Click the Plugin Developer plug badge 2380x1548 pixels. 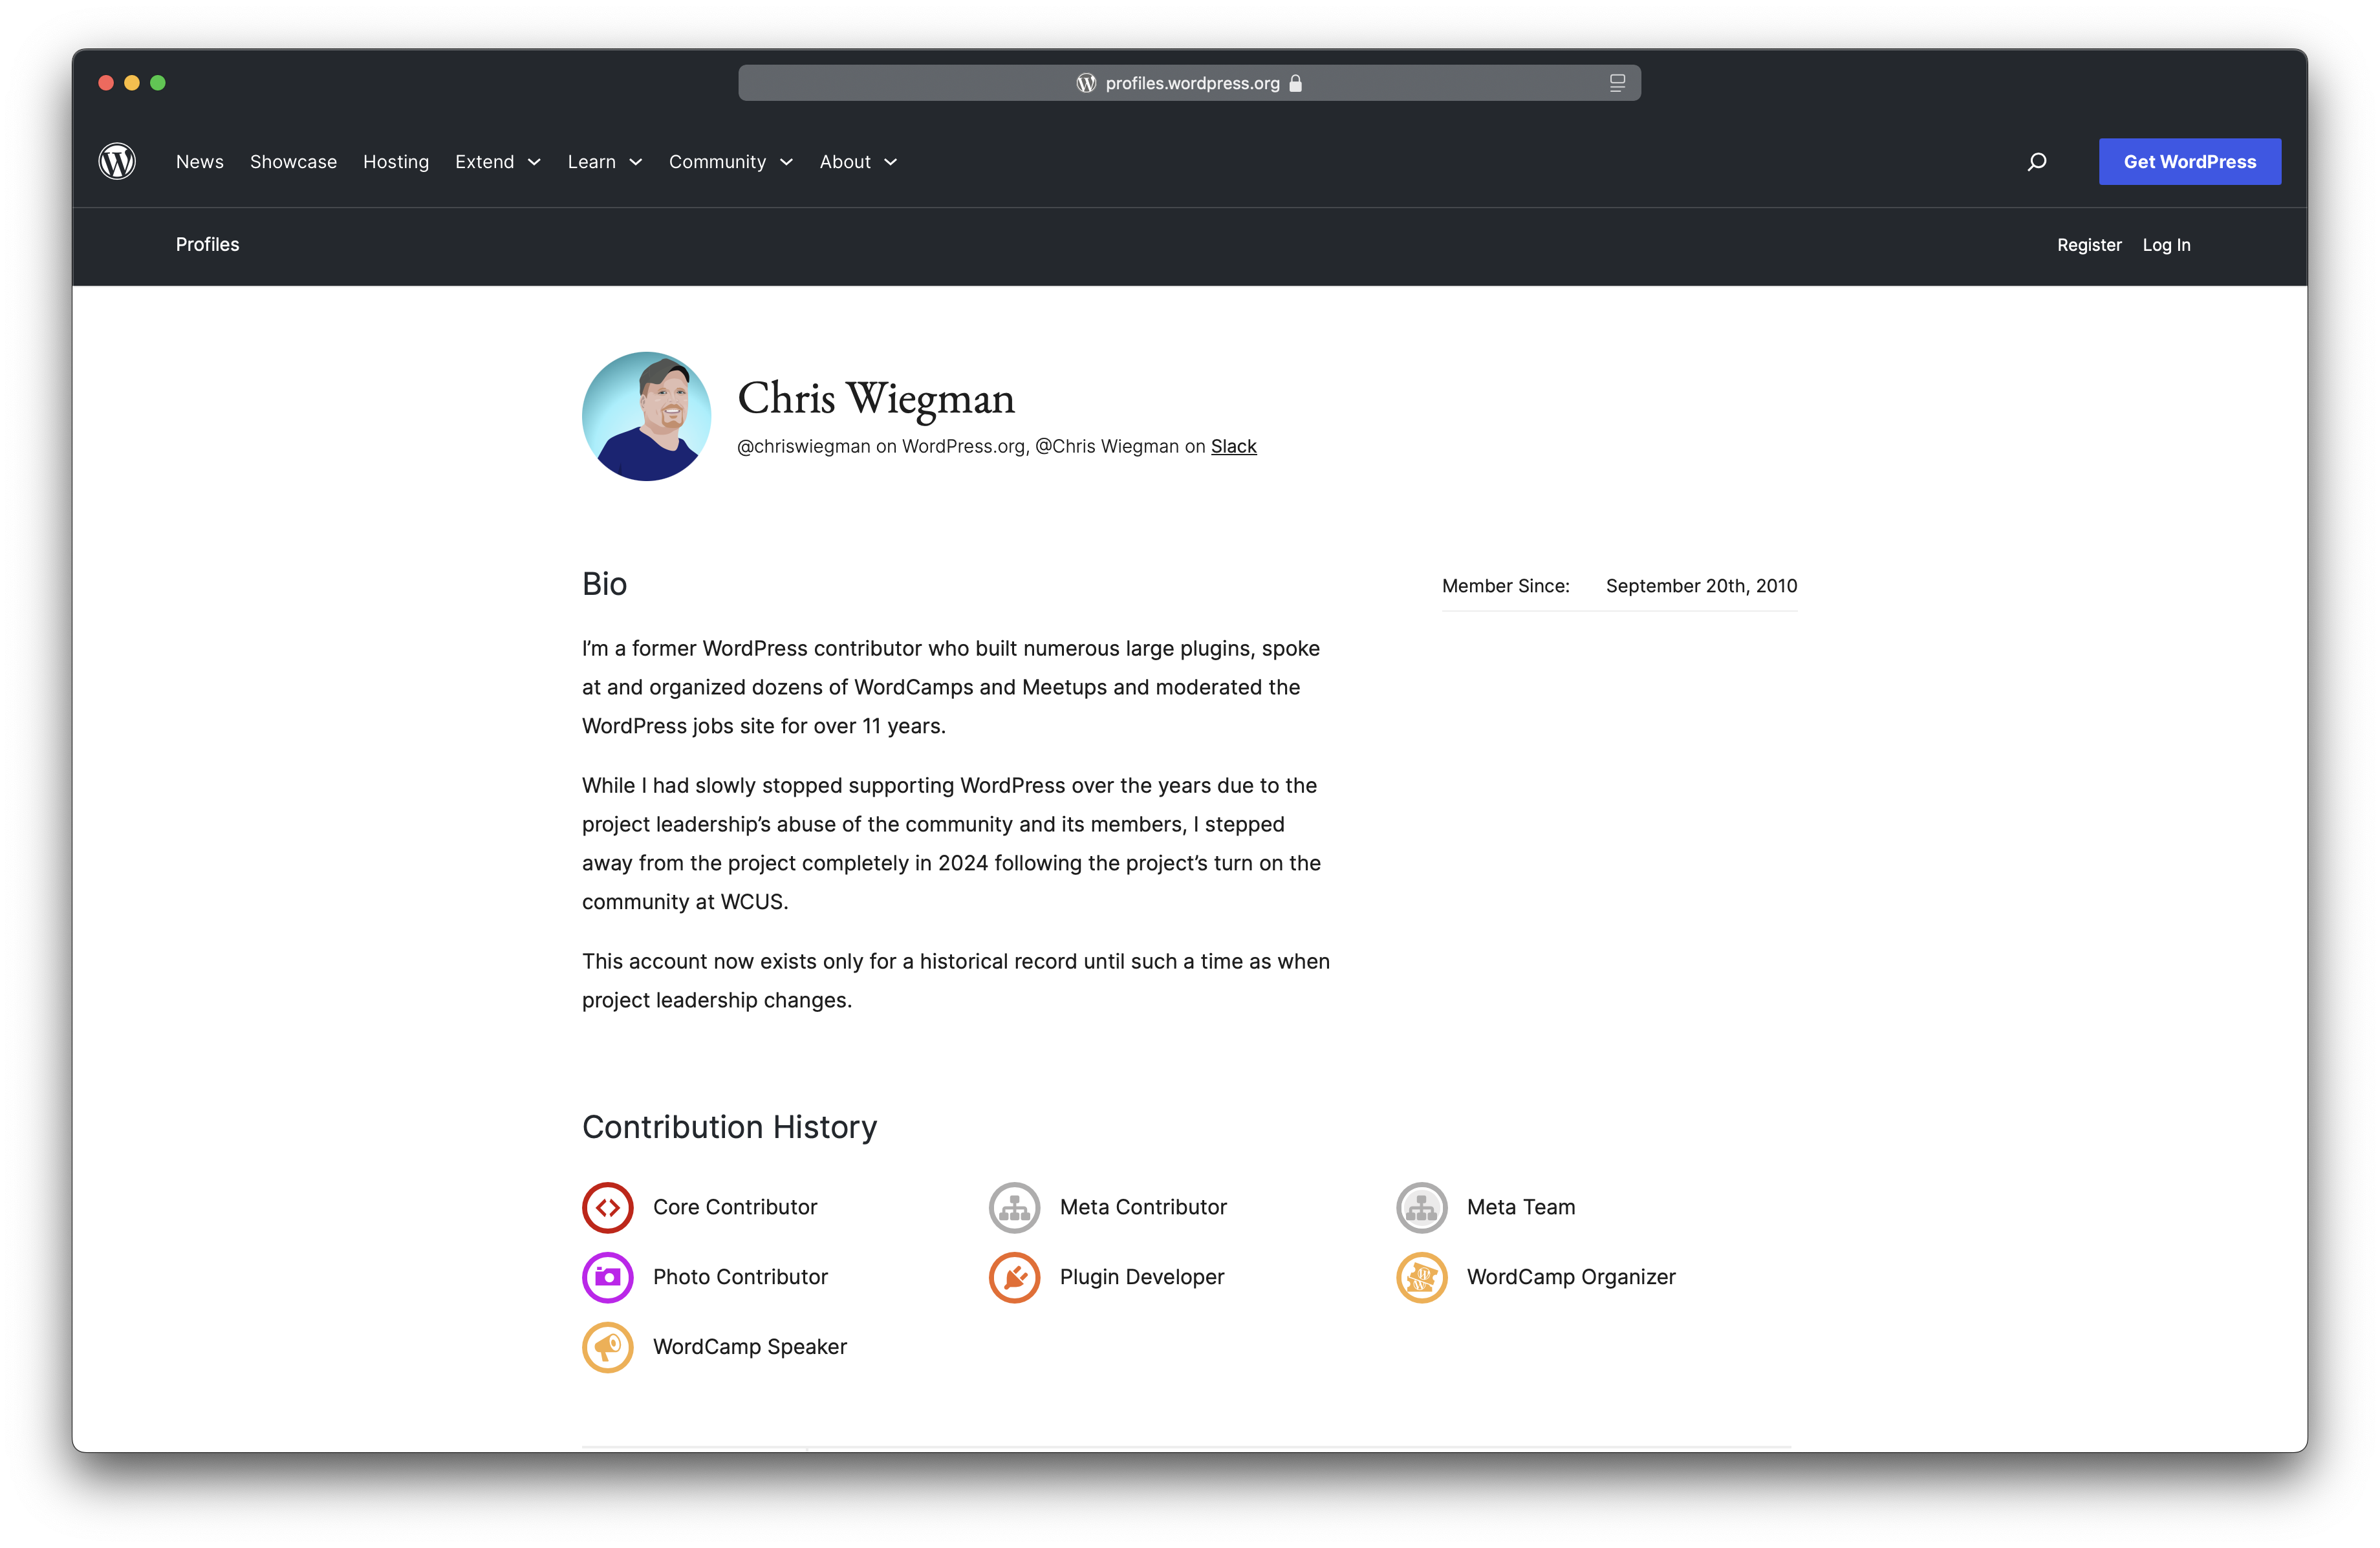click(x=1014, y=1277)
